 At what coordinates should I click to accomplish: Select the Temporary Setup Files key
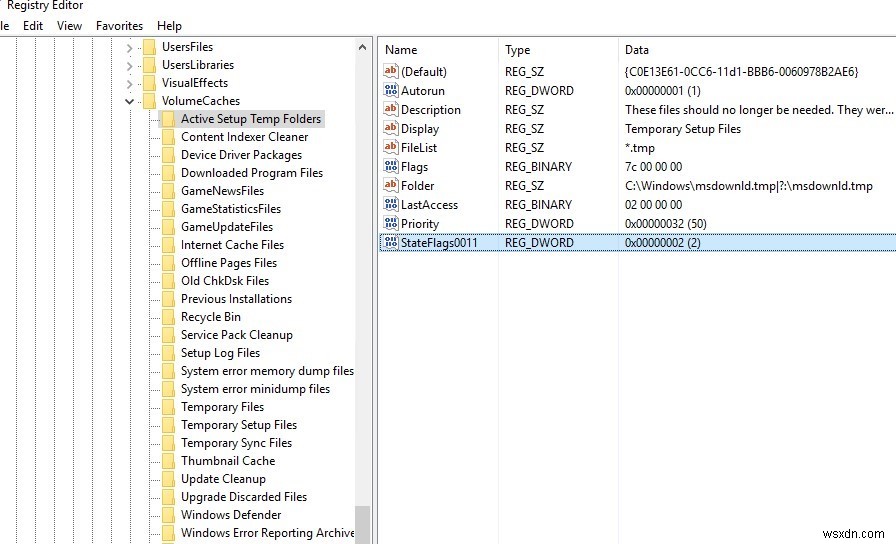point(239,425)
